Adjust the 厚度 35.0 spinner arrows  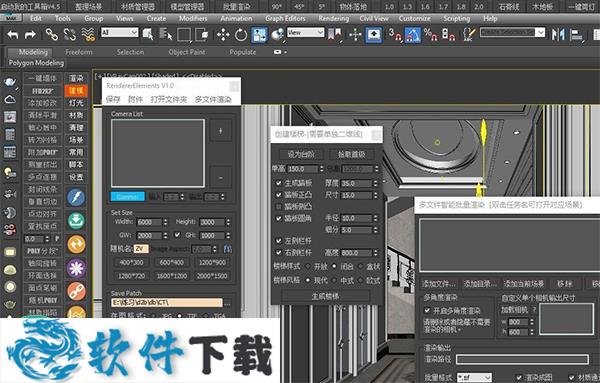point(375,183)
